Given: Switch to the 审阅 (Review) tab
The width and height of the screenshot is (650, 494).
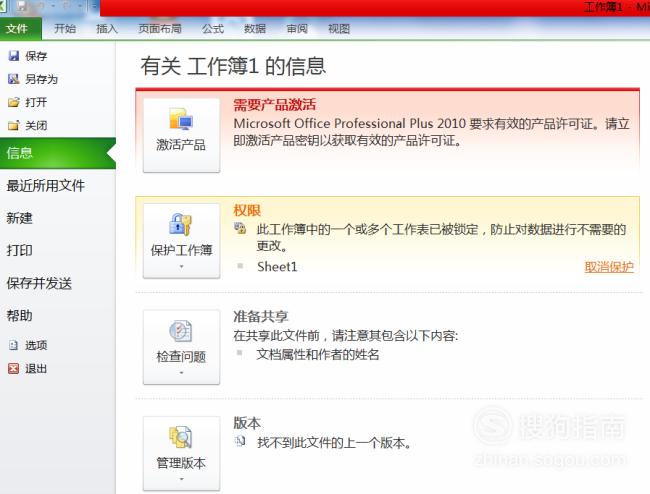Looking at the screenshot, I should click(297, 29).
